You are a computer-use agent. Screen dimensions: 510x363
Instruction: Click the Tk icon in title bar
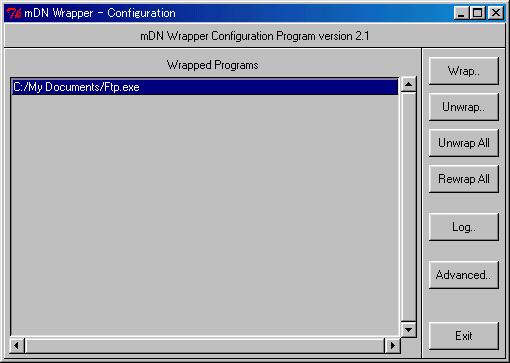pos(14,13)
